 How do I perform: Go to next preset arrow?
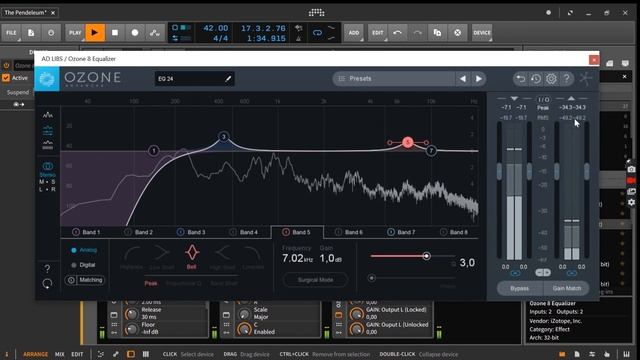pos(478,78)
